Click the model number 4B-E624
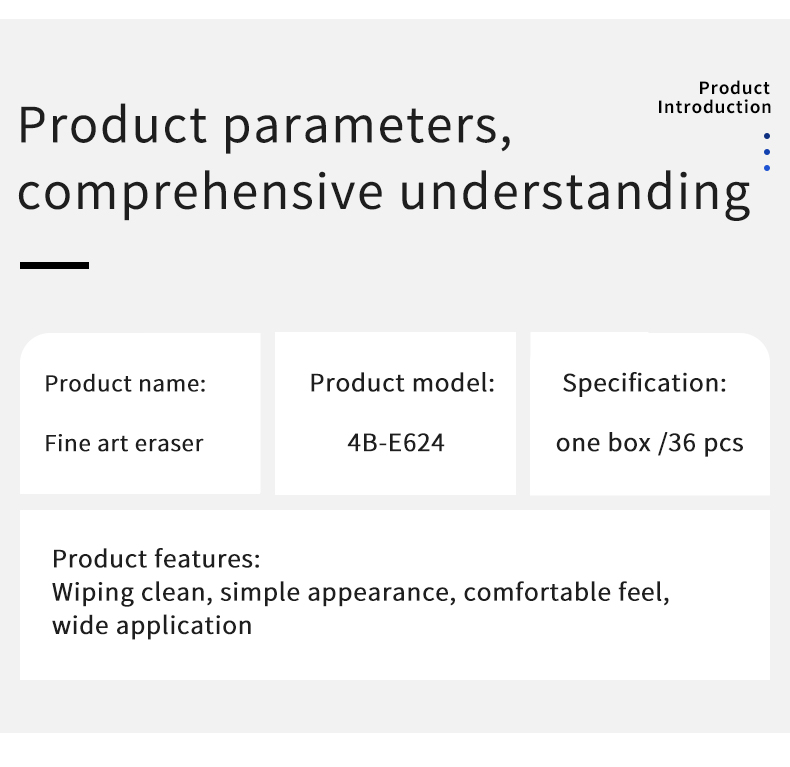Screen dimensions: 790x767 coord(396,443)
